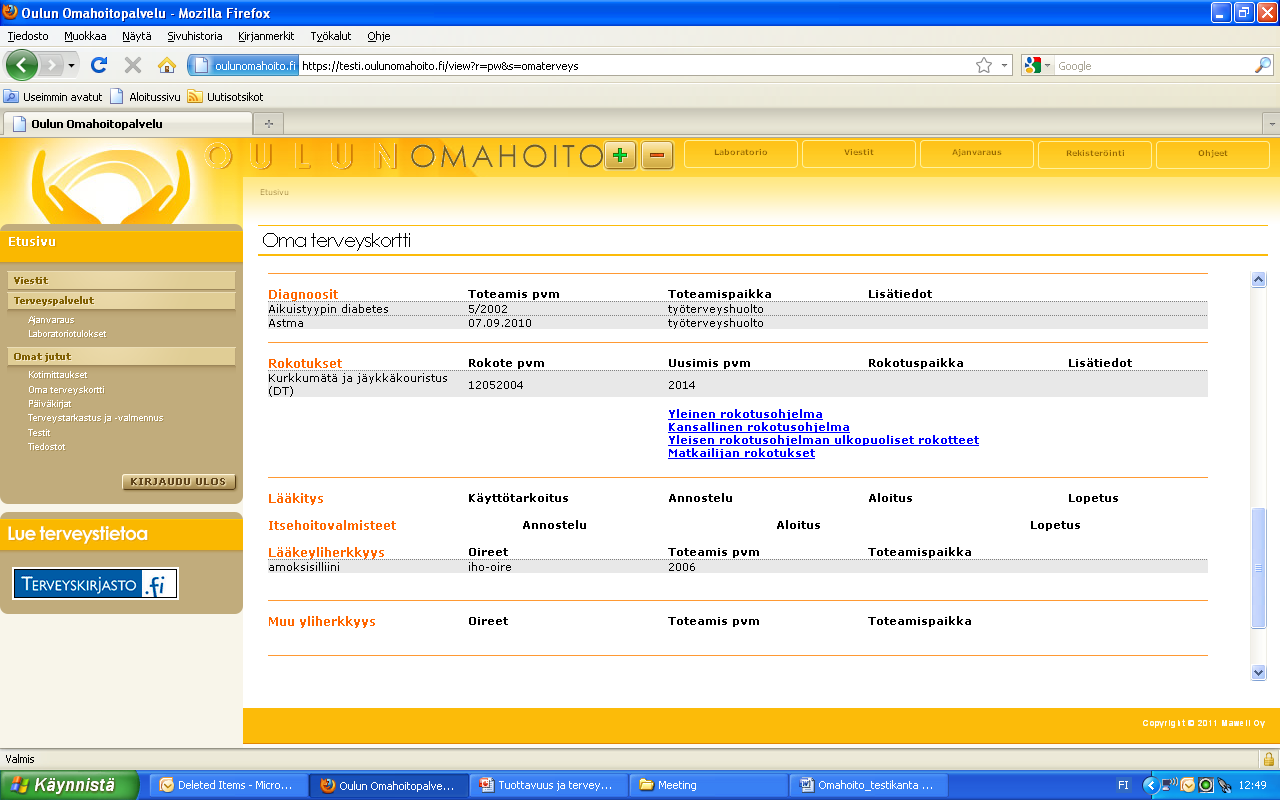Reload the page with the refresh icon

click(98, 65)
